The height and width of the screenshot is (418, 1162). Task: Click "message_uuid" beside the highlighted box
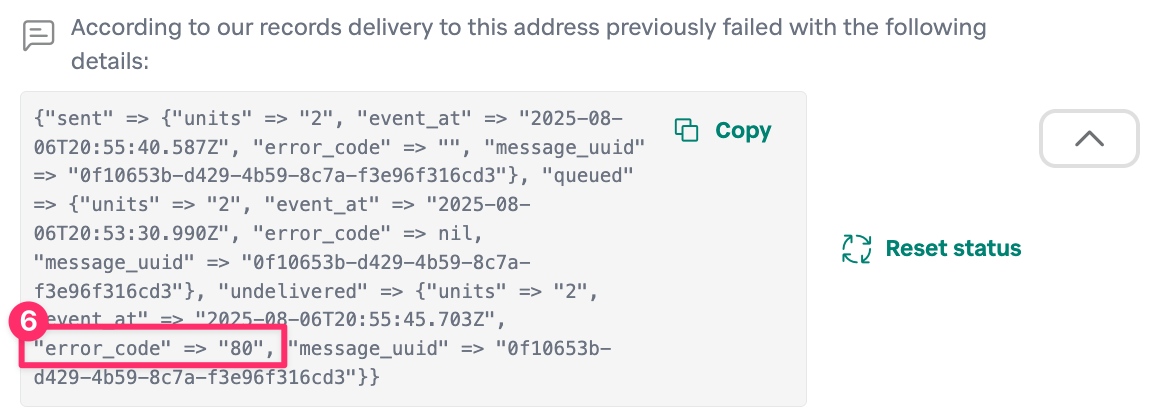[x=364, y=349]
